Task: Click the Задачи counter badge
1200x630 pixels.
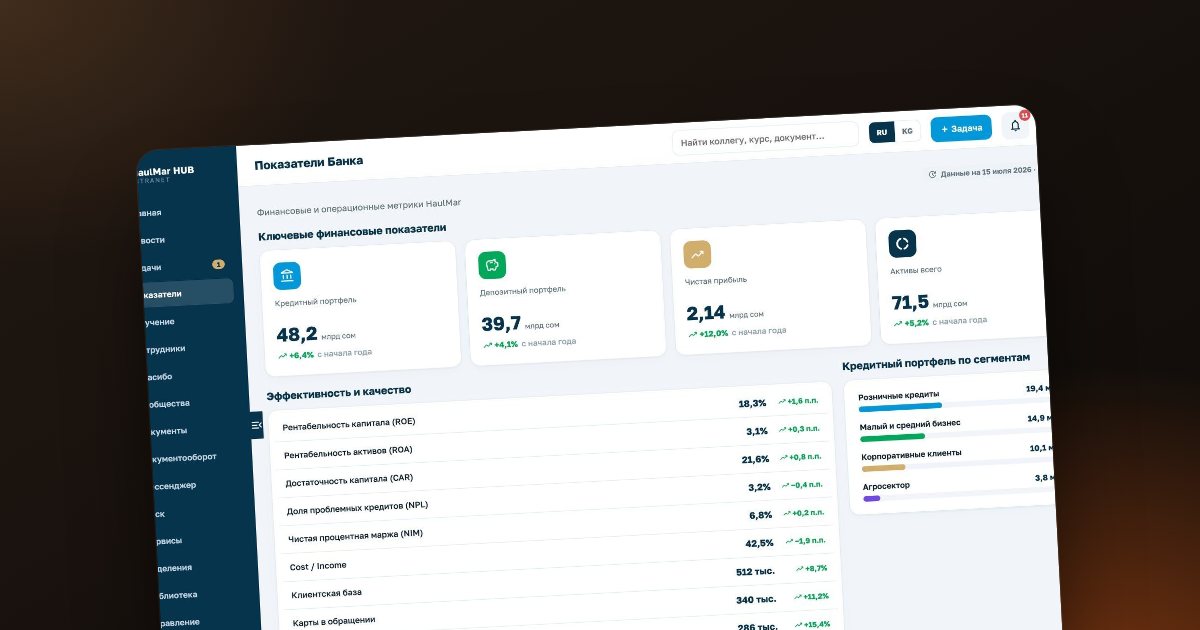Action: [218, 264]
